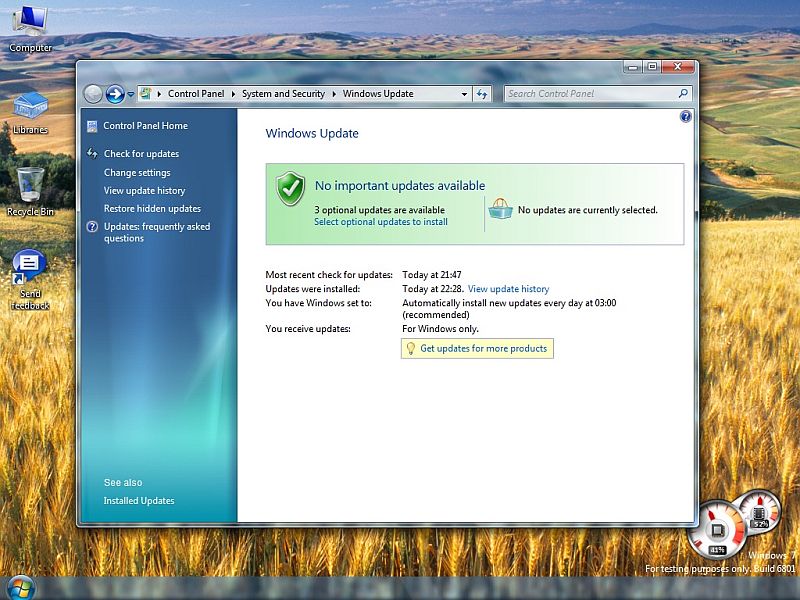800x600 pixels.
Task: Click the Refresh button beside address bar
Action: [x=482, y=94]
